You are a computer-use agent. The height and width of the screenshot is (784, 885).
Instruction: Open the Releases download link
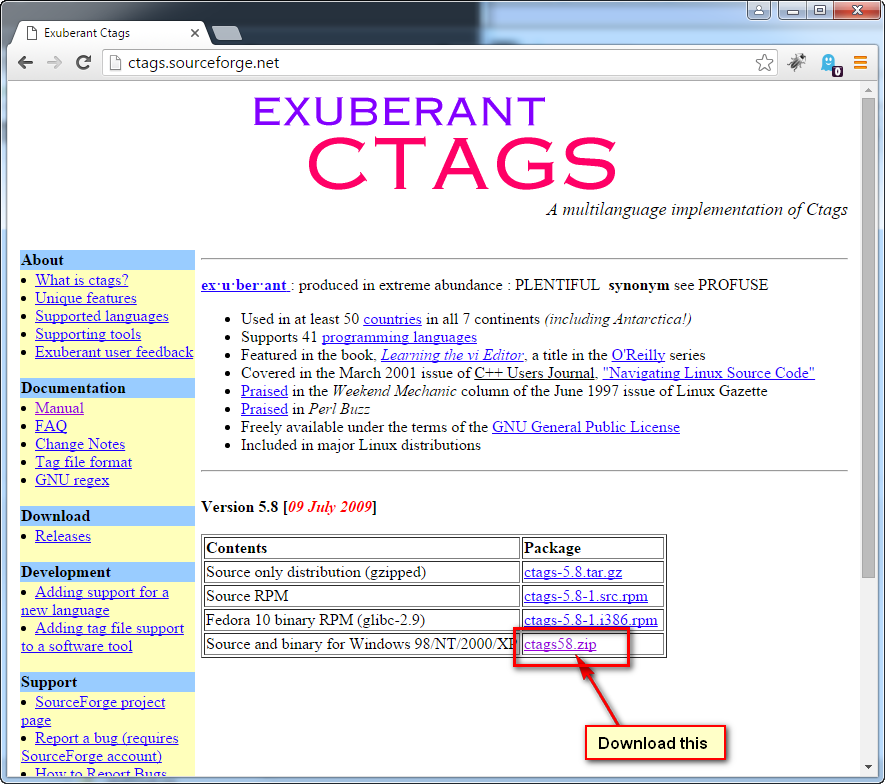63,536
